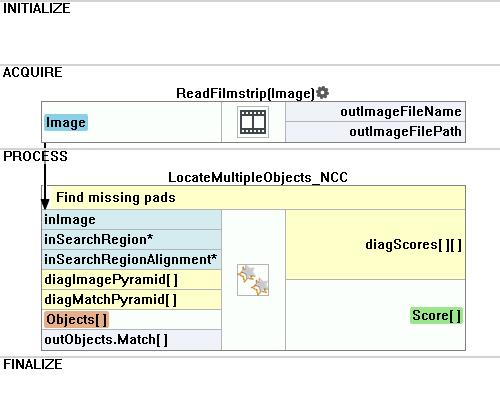
Task: Select the Find missing pads comment bar
Action: click(x=253, y=197)
